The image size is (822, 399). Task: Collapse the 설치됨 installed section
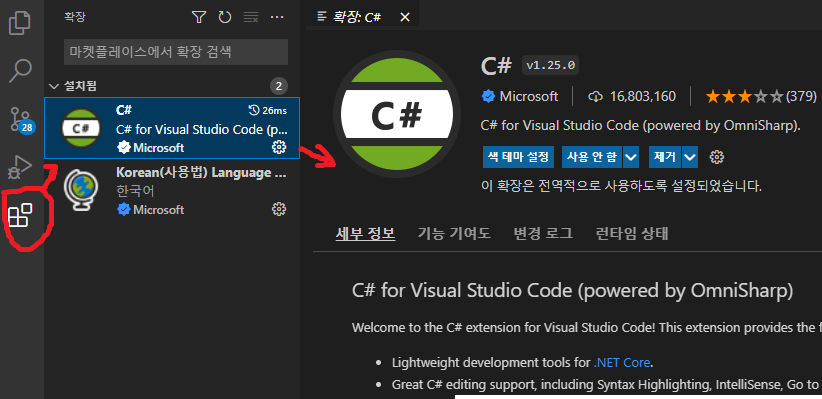click(x=172, y=86)
